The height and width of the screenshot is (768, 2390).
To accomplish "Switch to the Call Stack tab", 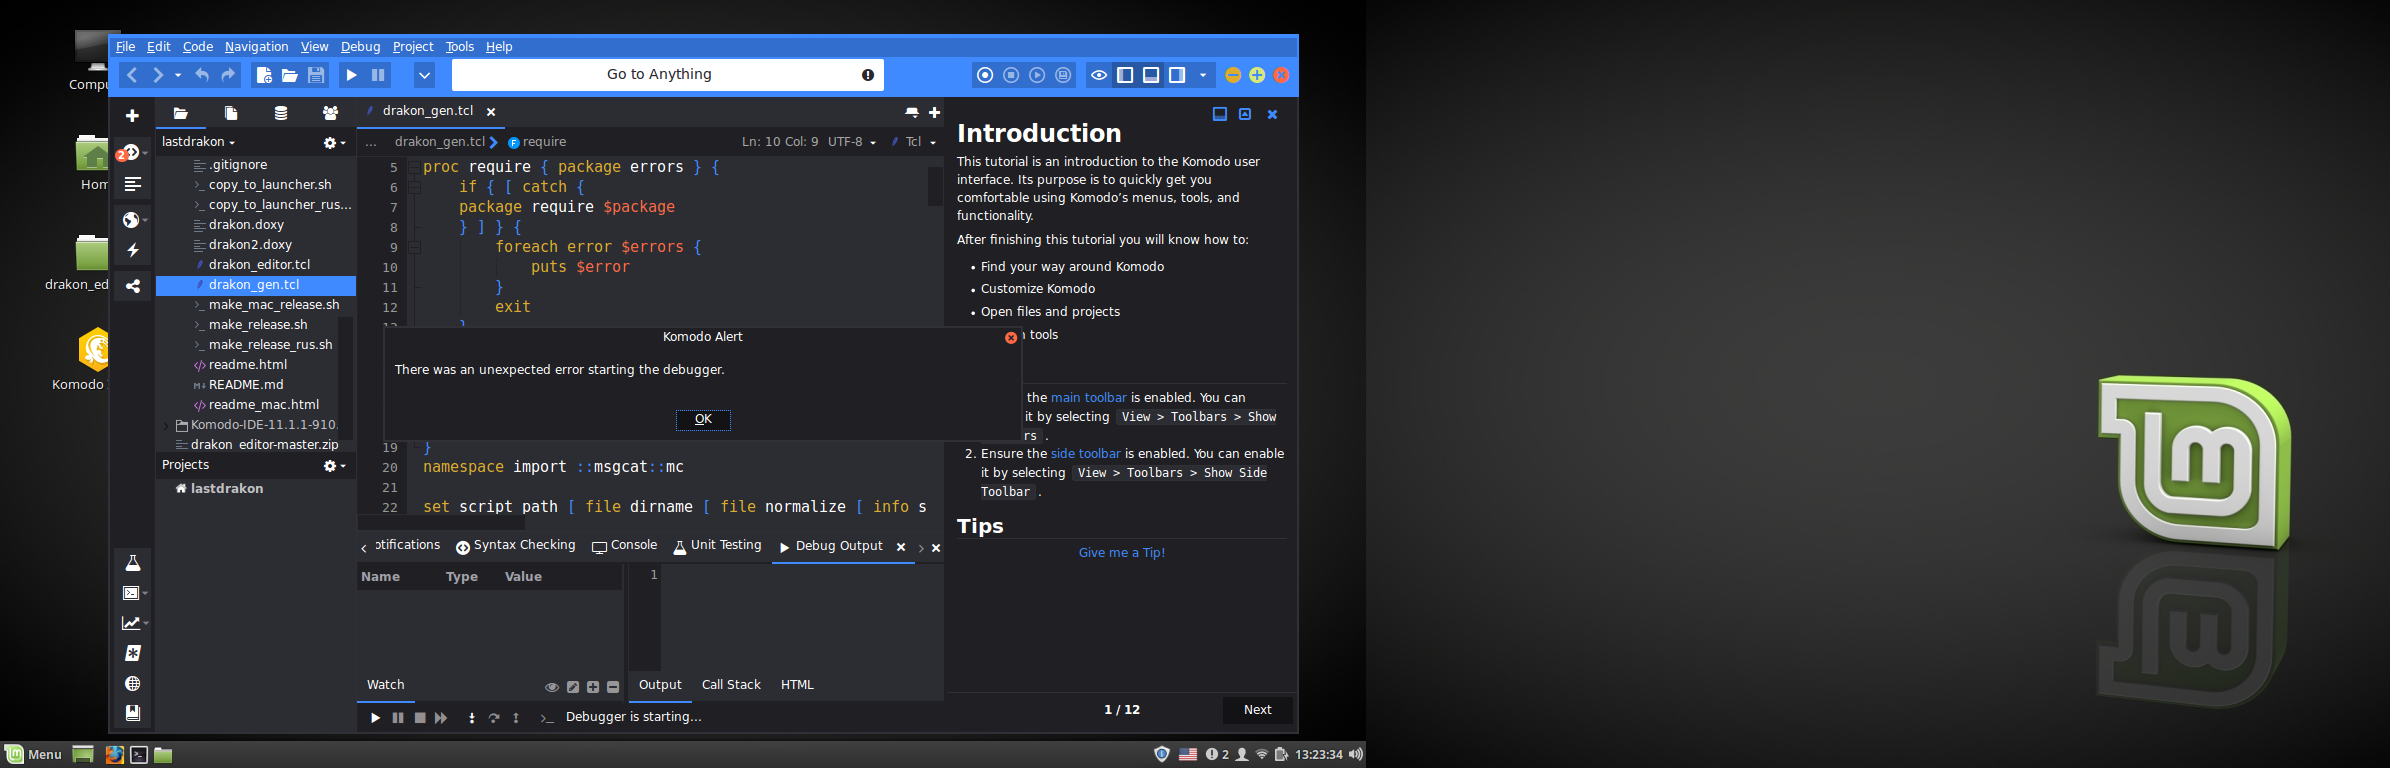I will [x=731, y=685].
